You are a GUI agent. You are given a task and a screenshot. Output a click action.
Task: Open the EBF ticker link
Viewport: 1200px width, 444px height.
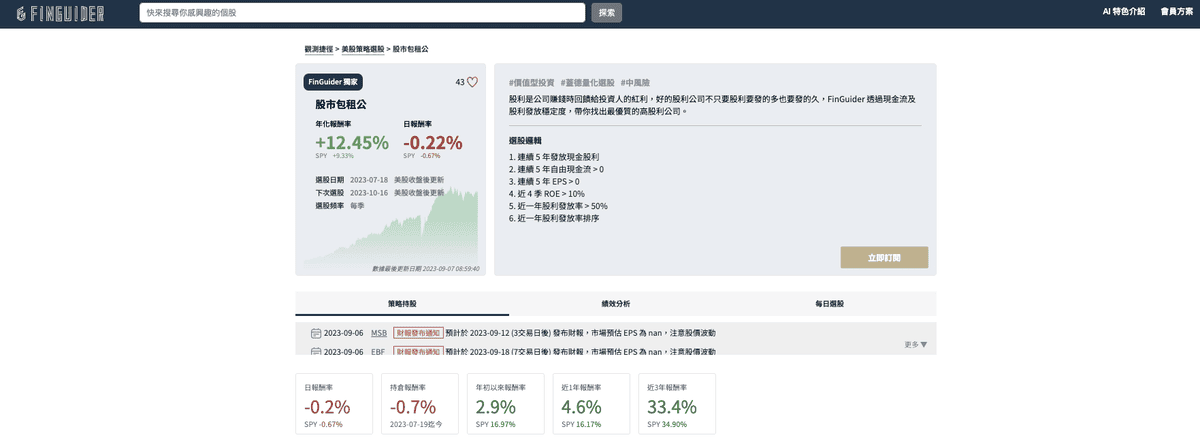[x=378, y=352]
